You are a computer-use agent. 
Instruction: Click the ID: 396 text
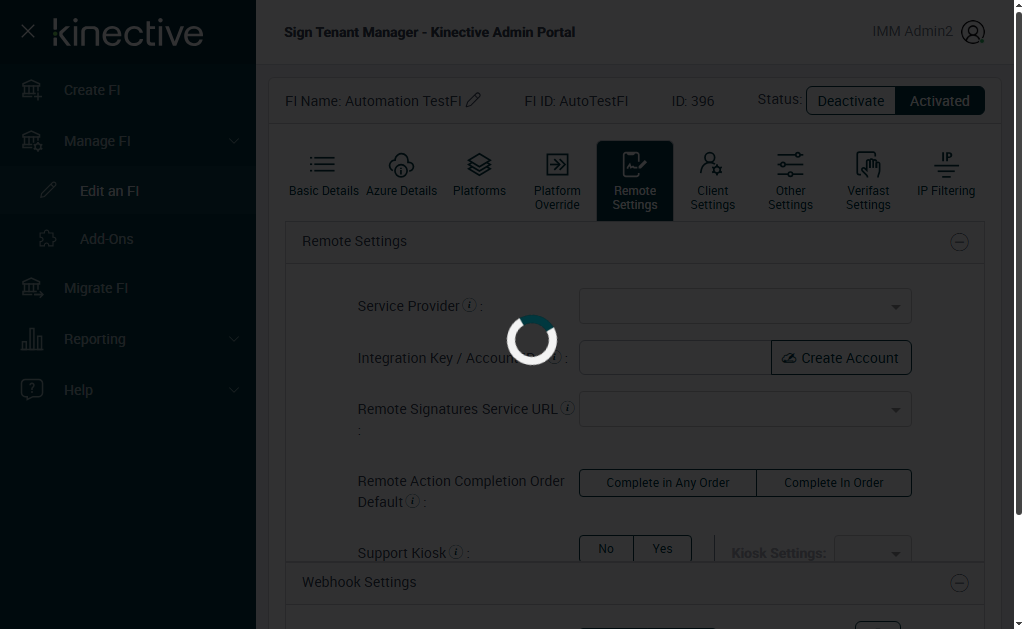(x=693, y=101)
